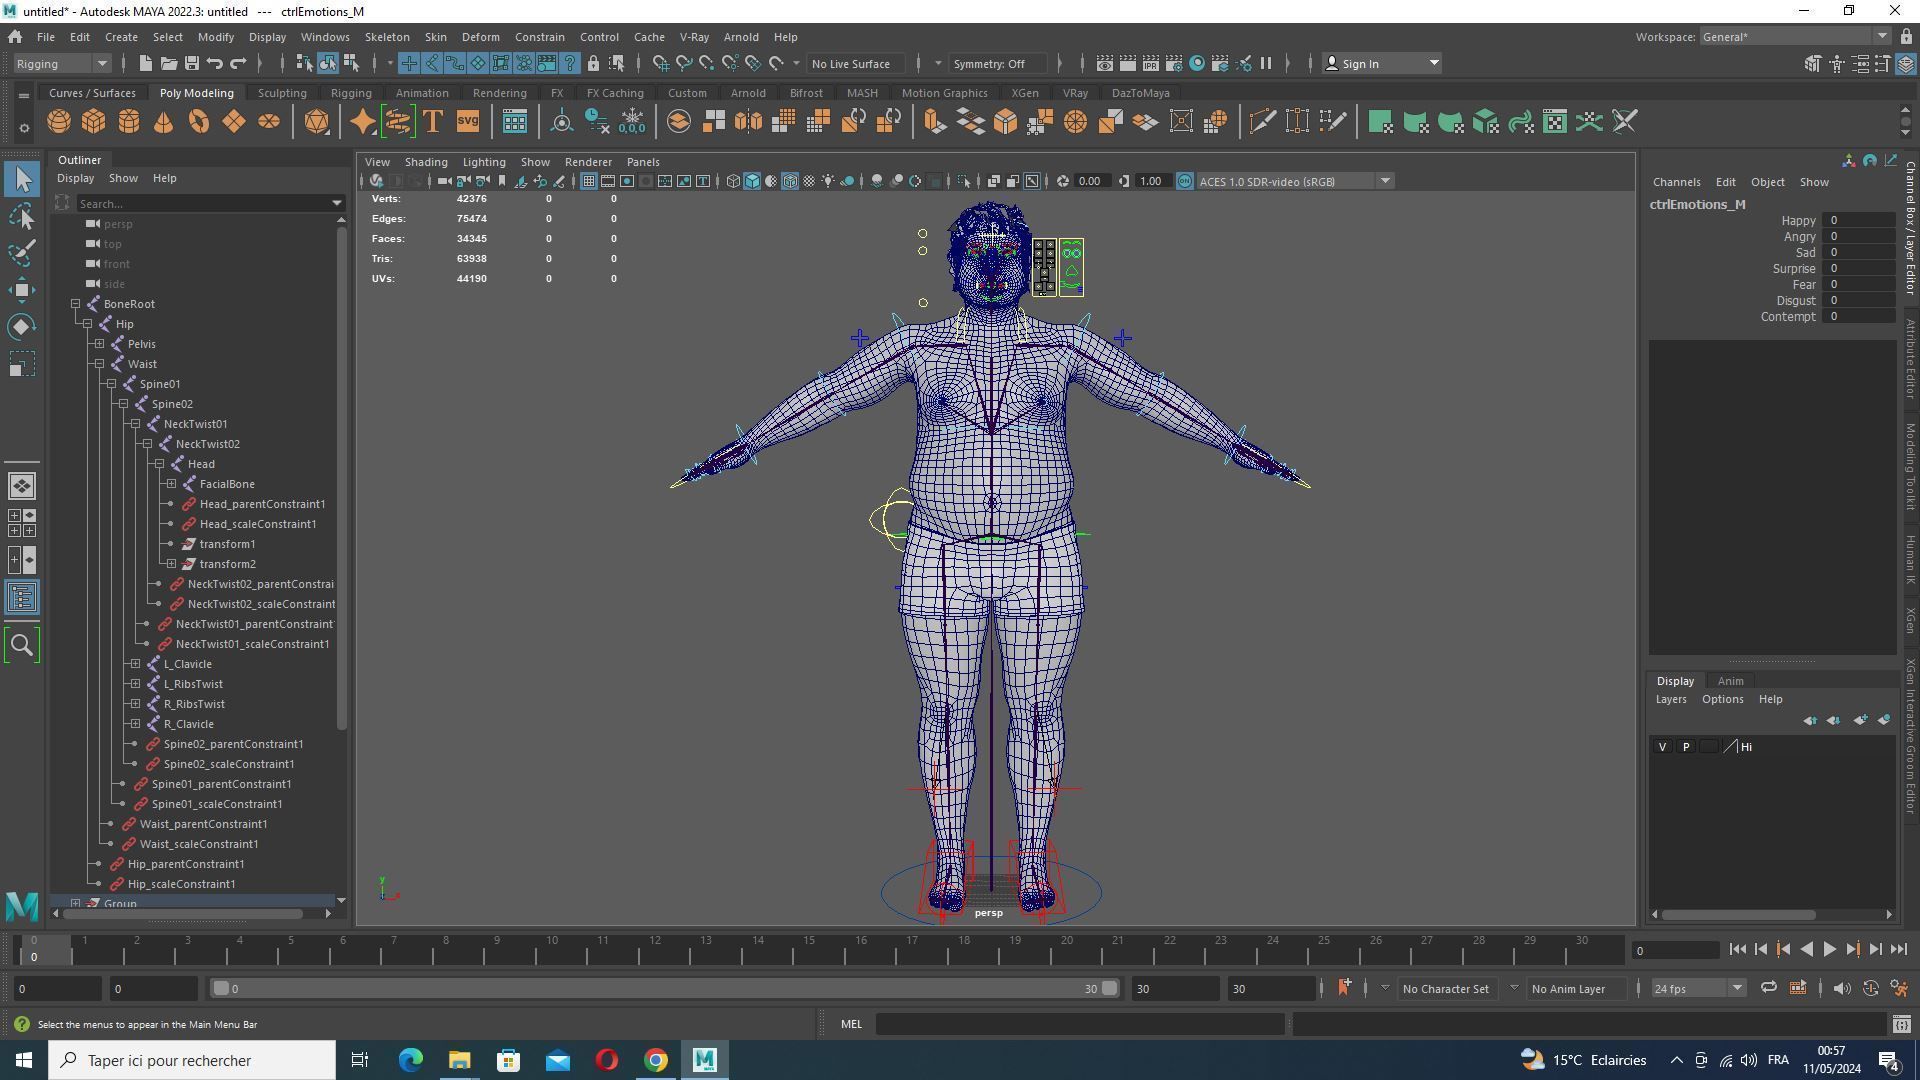Select Head_parentConstraint1 in the Outliner
Image resolution: width=1920 pixels, height=1080 pixels.
click(x=262, y=504)
